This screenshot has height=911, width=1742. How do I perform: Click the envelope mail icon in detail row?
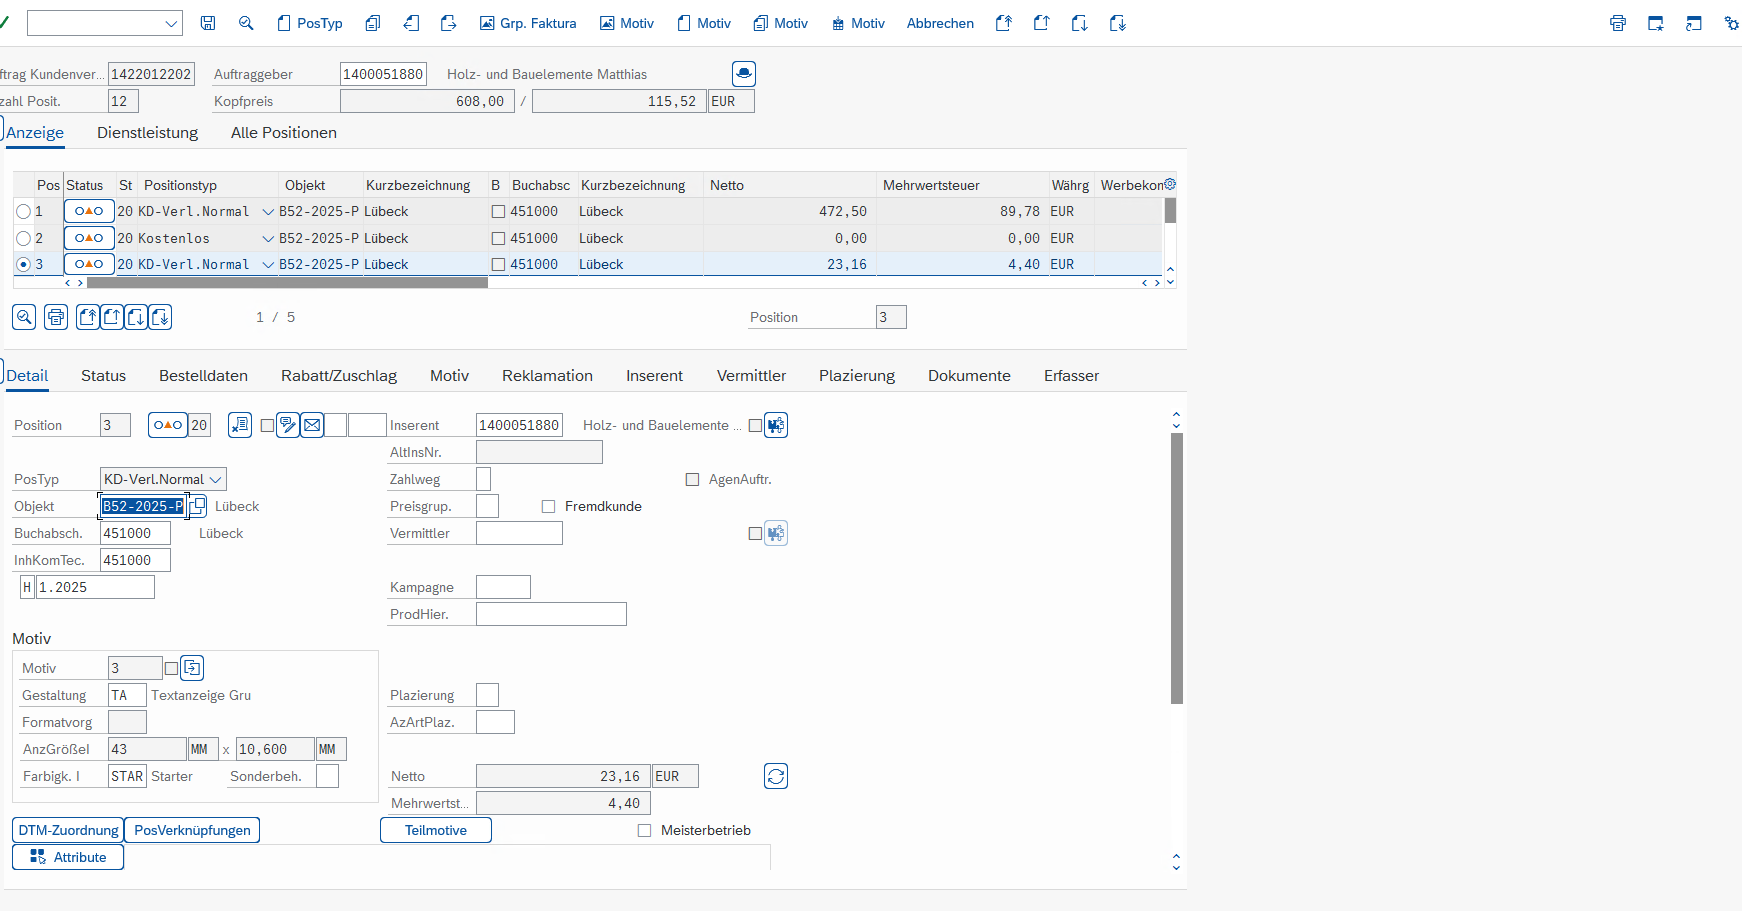point(312,425)
